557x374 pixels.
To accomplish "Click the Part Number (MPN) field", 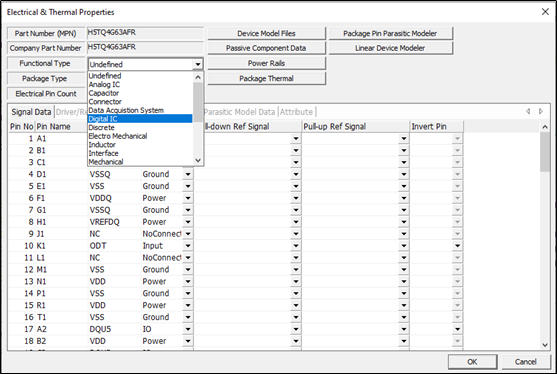I will 145,33.
